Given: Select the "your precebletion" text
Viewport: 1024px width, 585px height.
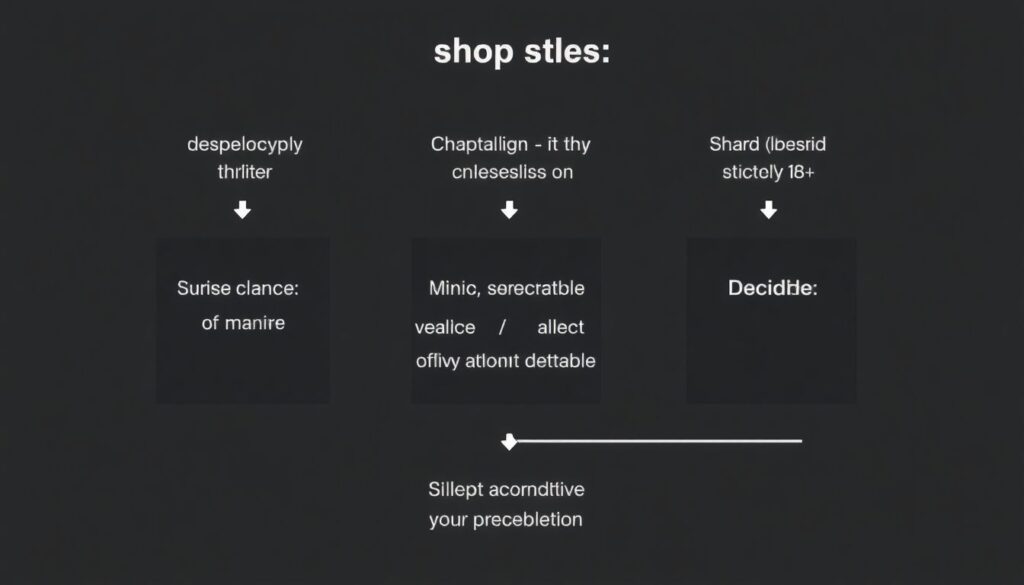Looking at the screenshot, I should (505, 520).
